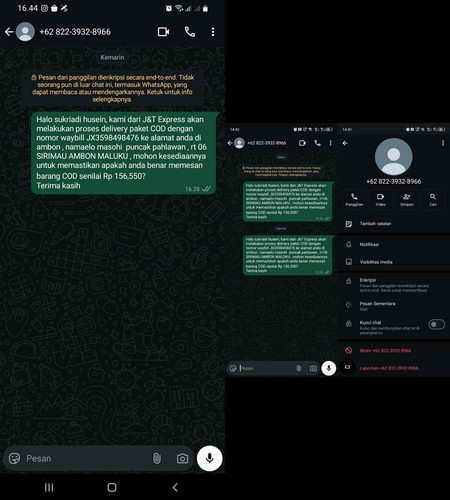Open profile avatar in small middle chat header
Screen dimensions: 450x500
tap(239, 143)
